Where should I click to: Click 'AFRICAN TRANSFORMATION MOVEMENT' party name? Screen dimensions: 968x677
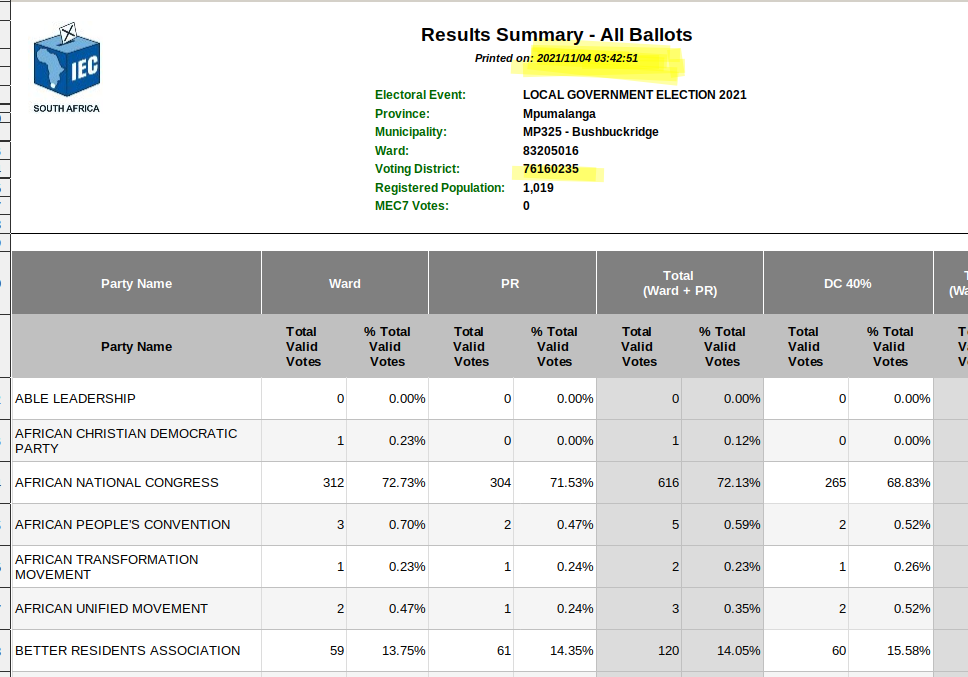(107, 567)
